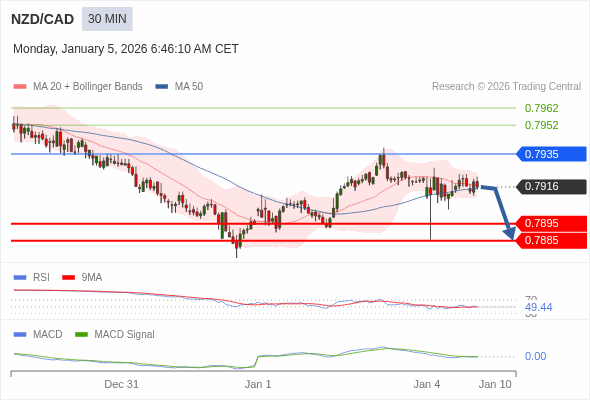Viewport: 590px width, 400px height.
Task: Click the MACD blue legend swatch
Action: tap(20, 335)
